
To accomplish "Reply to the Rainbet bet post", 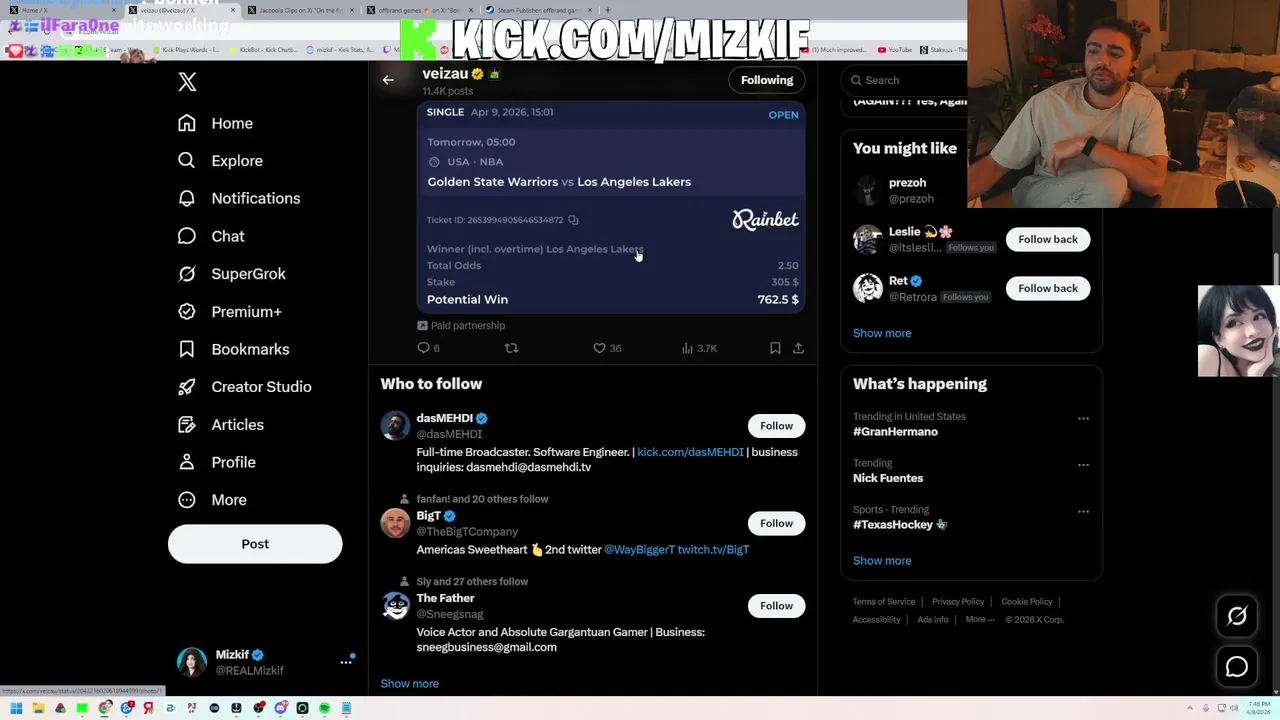I will click(x=428, y=348).
